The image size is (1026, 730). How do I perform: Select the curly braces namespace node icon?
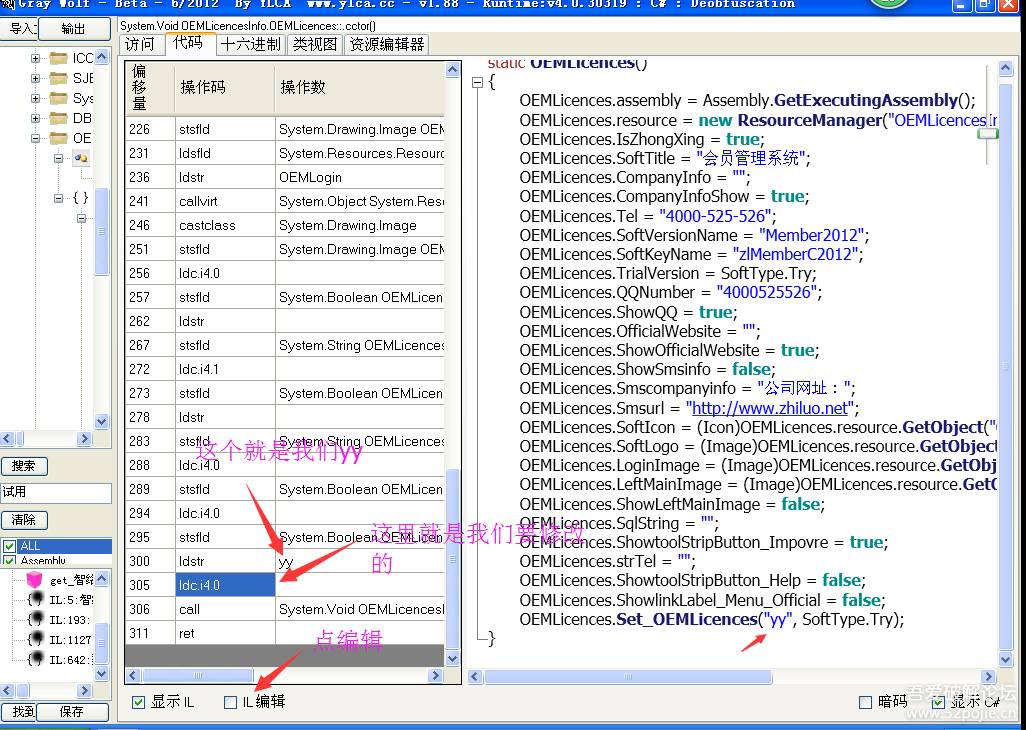[80, 198]
